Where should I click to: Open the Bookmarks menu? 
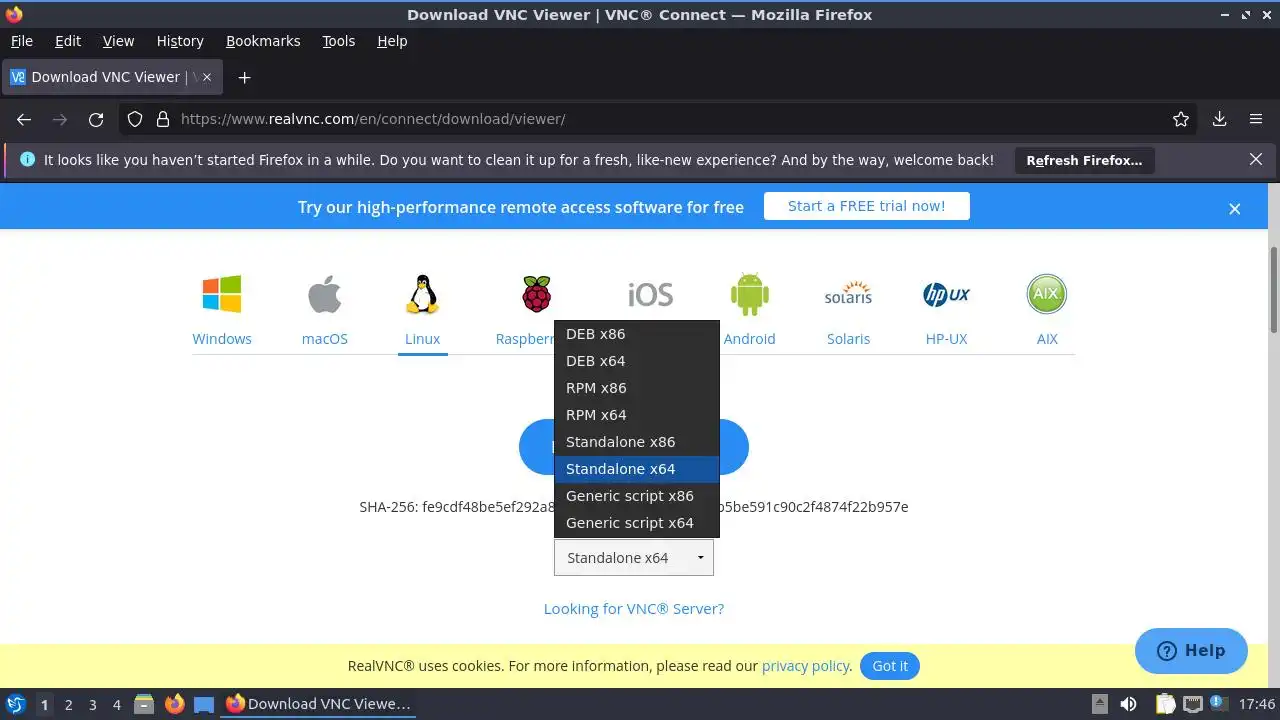263,41
